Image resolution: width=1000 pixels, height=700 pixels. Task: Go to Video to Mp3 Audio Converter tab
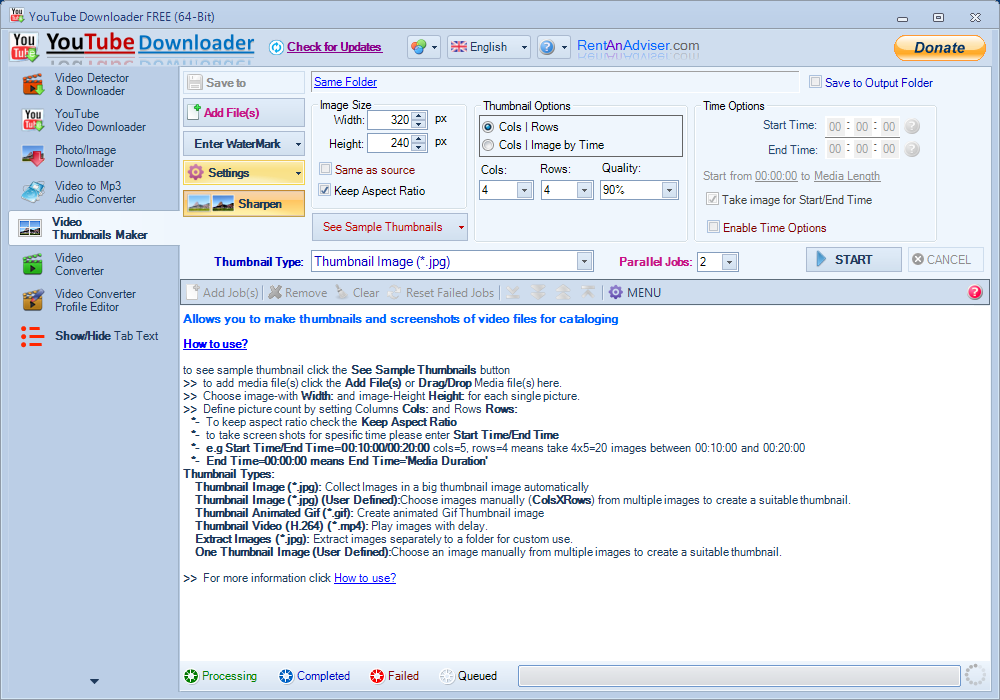click(x=94, y=192)
